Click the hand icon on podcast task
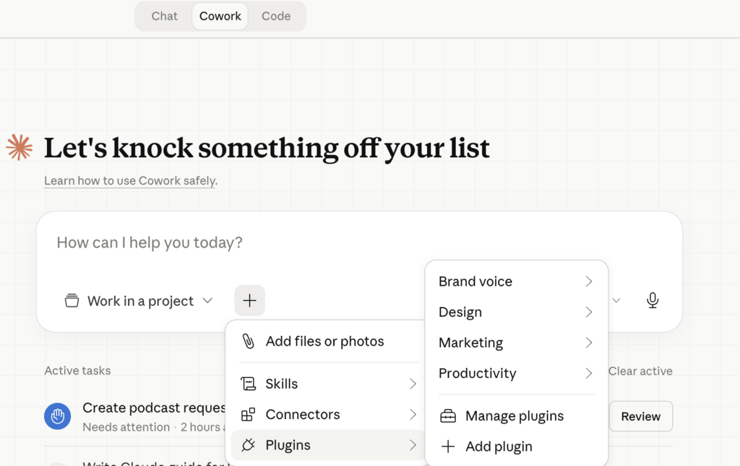 (58, 416)
